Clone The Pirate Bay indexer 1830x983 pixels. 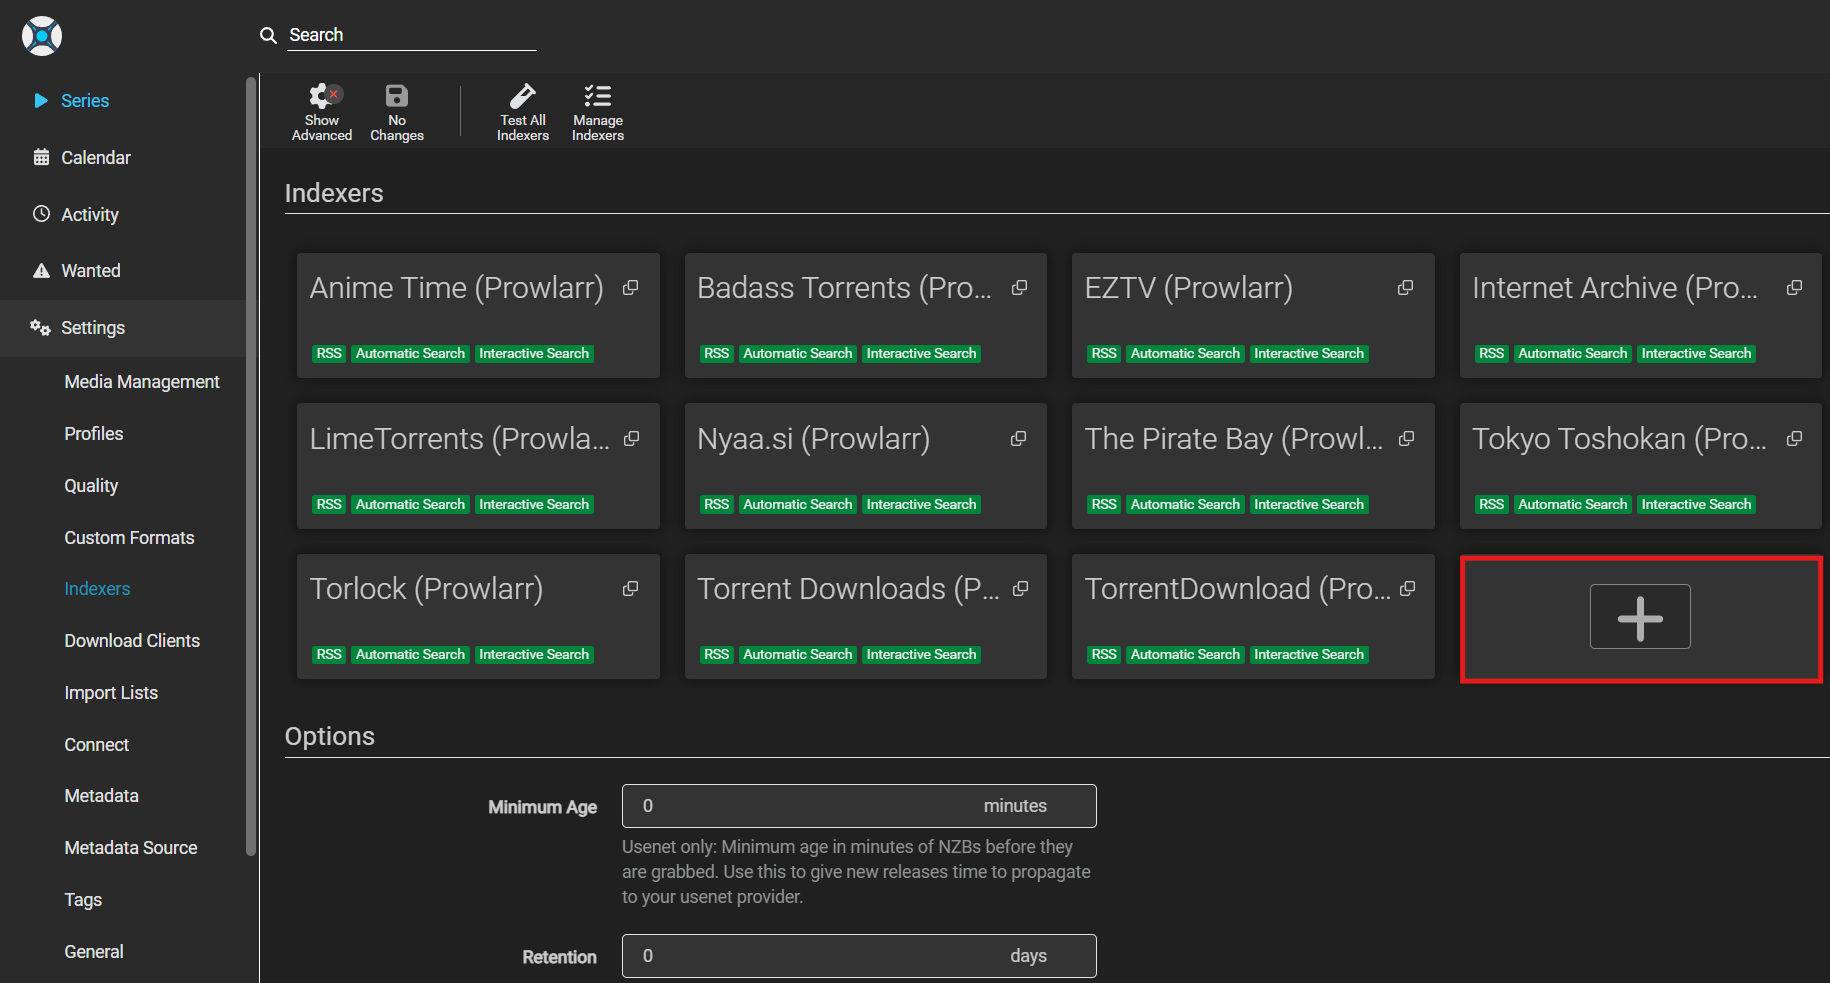coord(1407,439)
